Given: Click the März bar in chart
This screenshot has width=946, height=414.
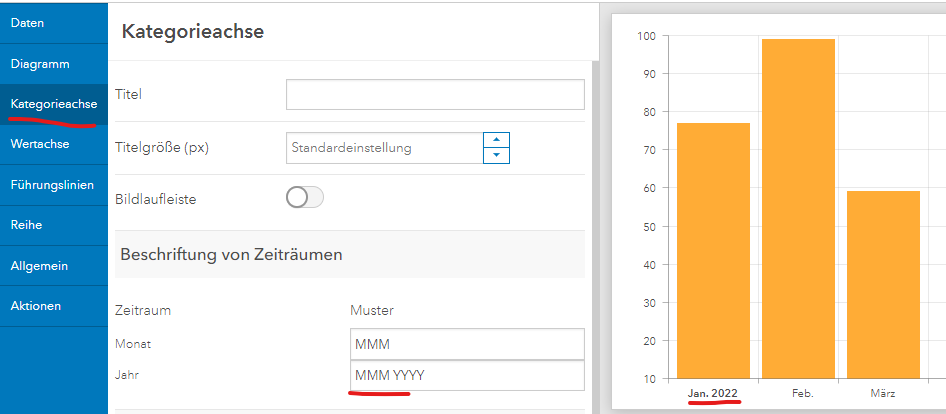Looking at the screenshot, I should click(882, 284).
